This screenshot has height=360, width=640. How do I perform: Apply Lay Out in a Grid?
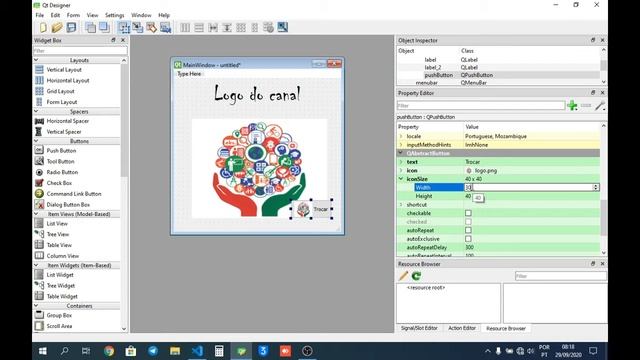241,27
